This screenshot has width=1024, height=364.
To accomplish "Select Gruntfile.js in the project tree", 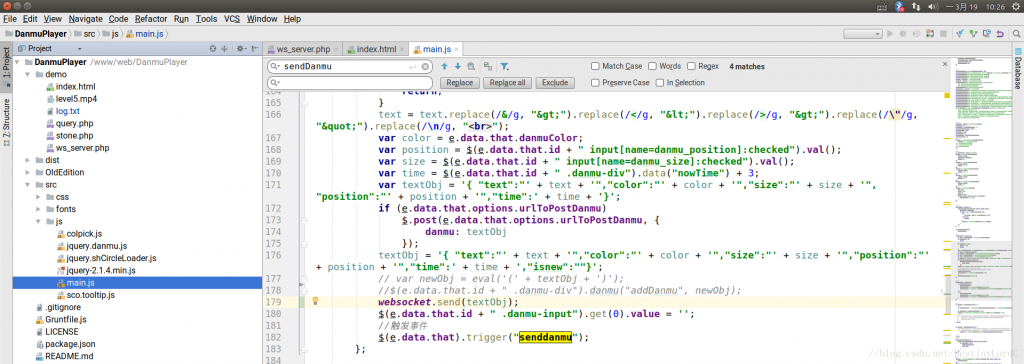I will pos(65,319).
